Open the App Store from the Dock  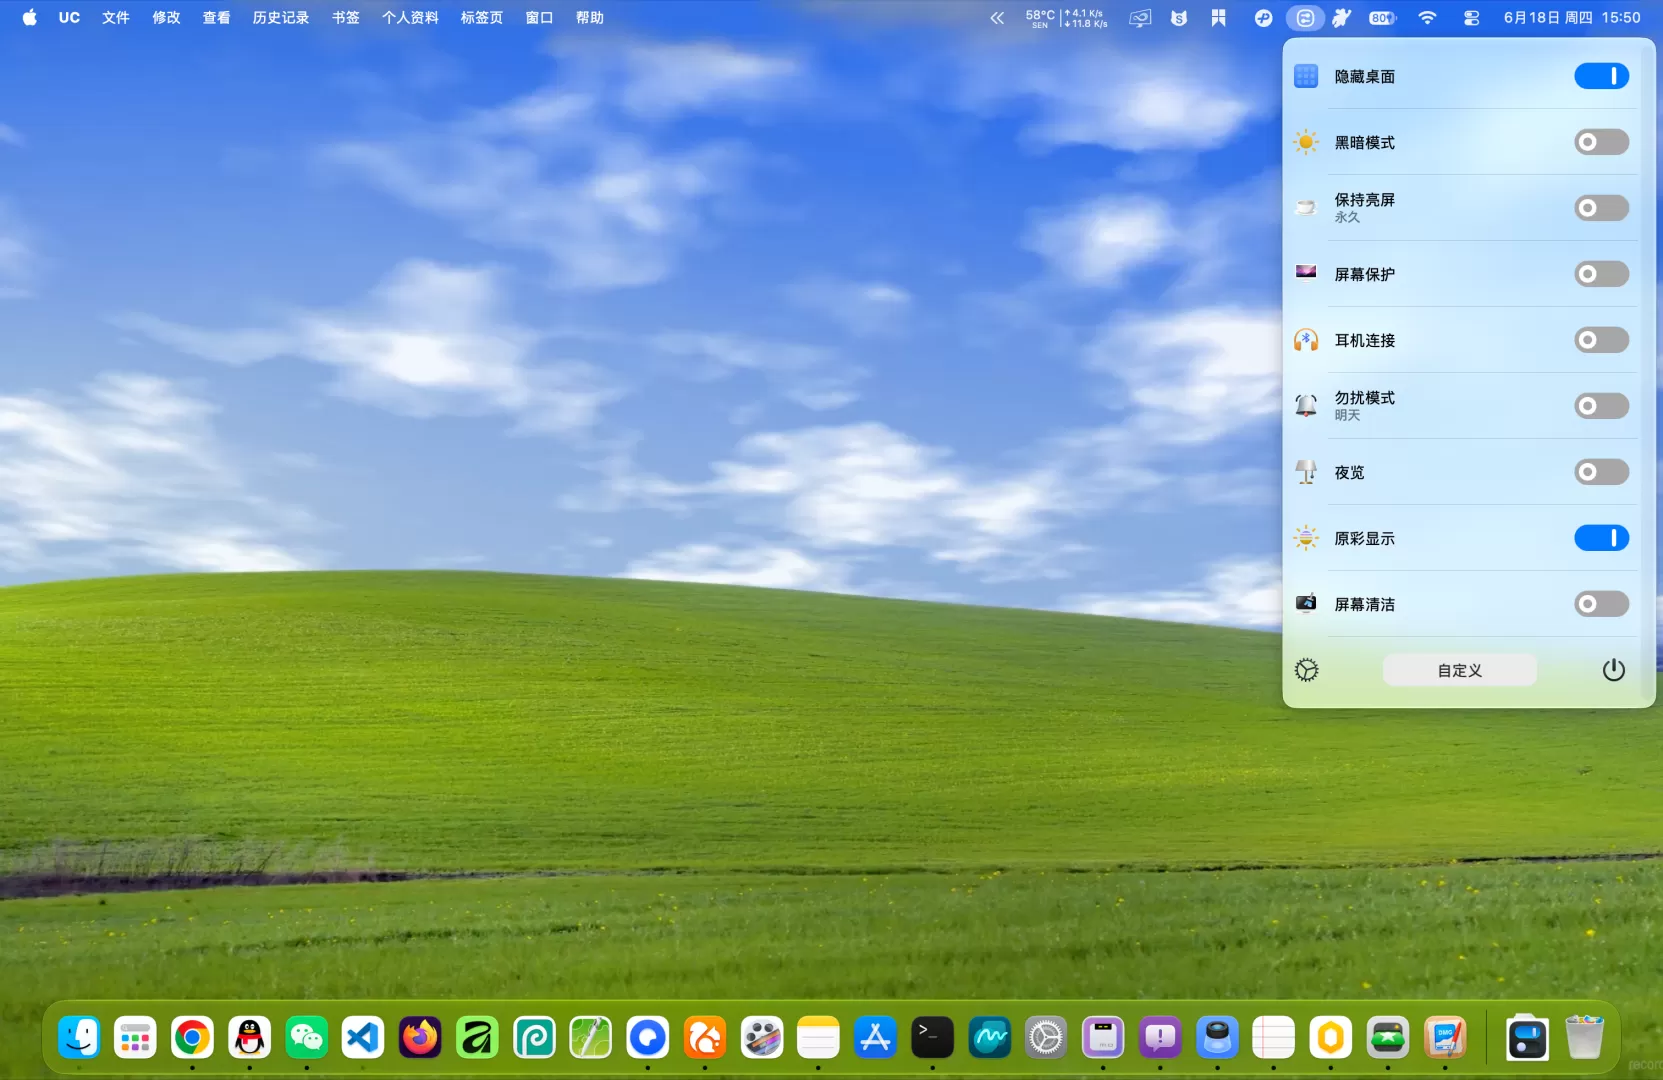(x=875, y=1038)
